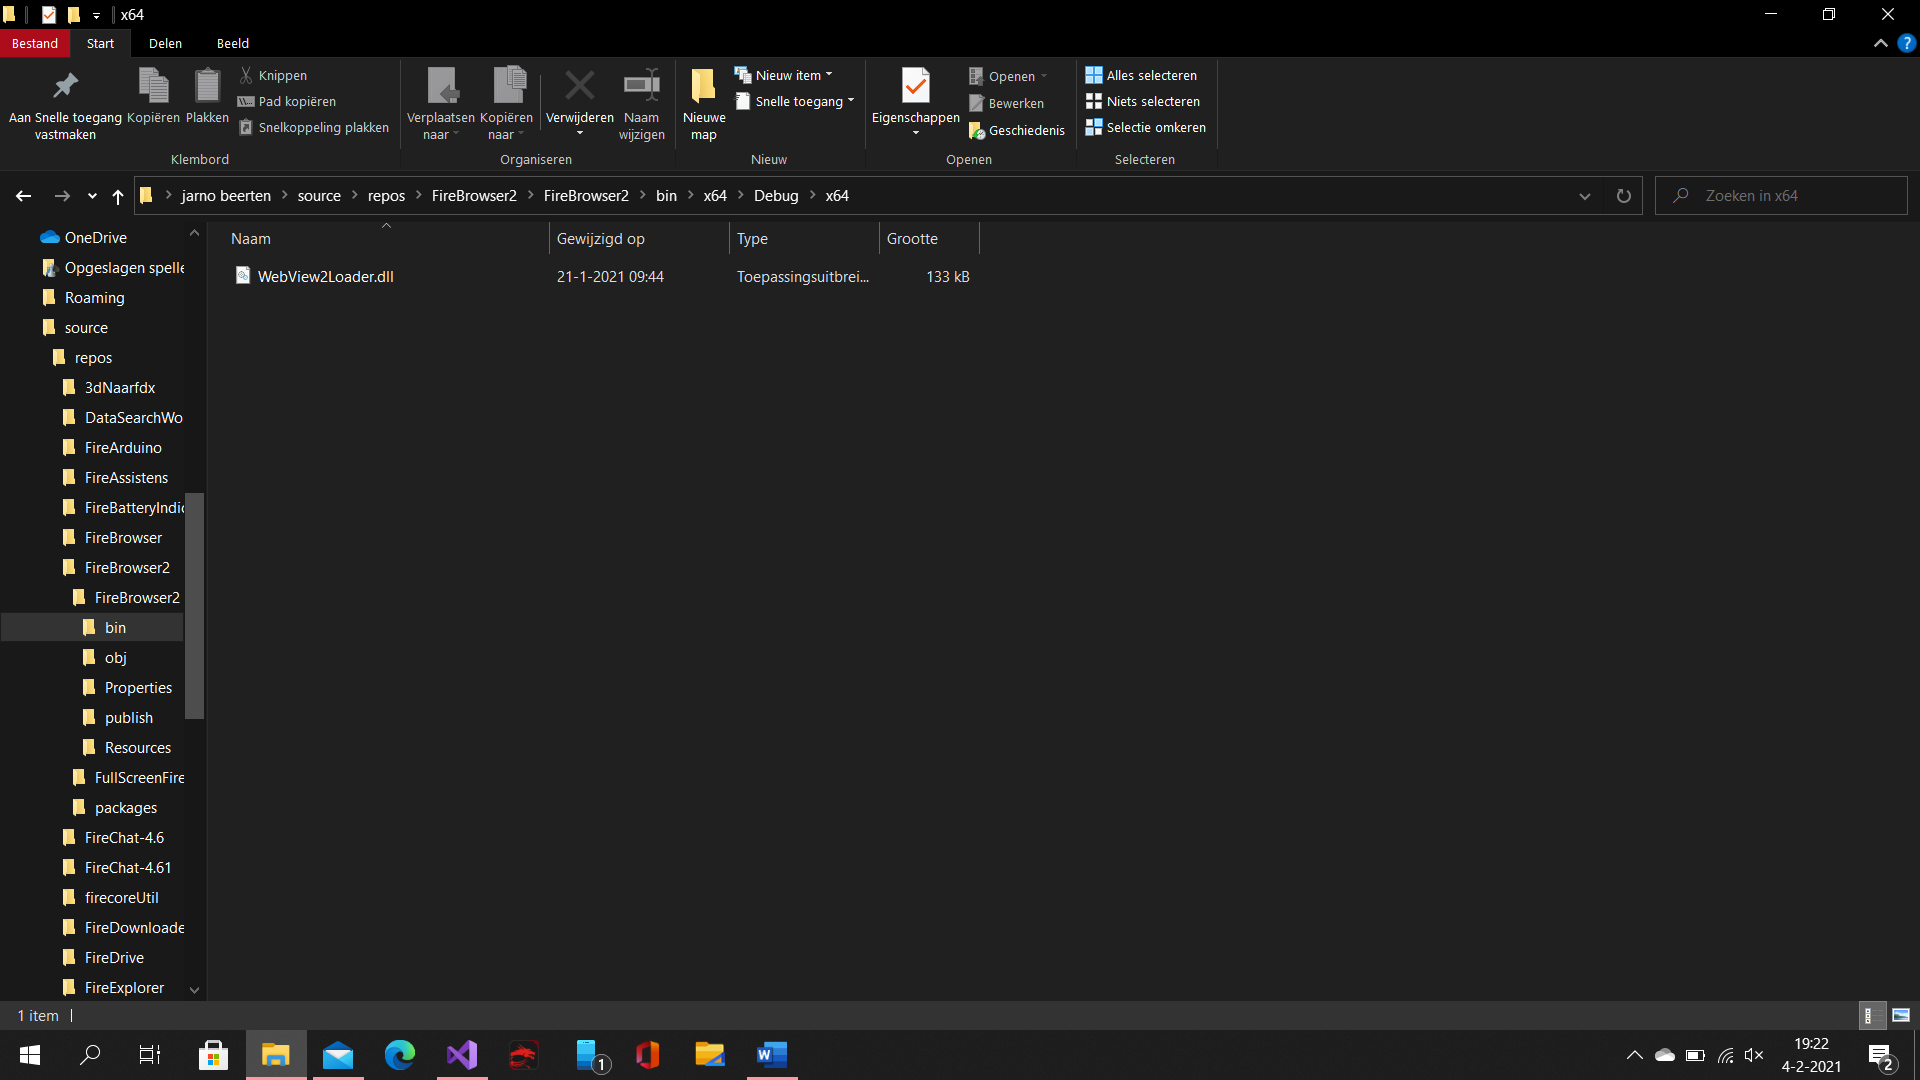Click the Pad kopiëren icon
This screenshot has height=1080, width=1920.
tap(245, 101)
